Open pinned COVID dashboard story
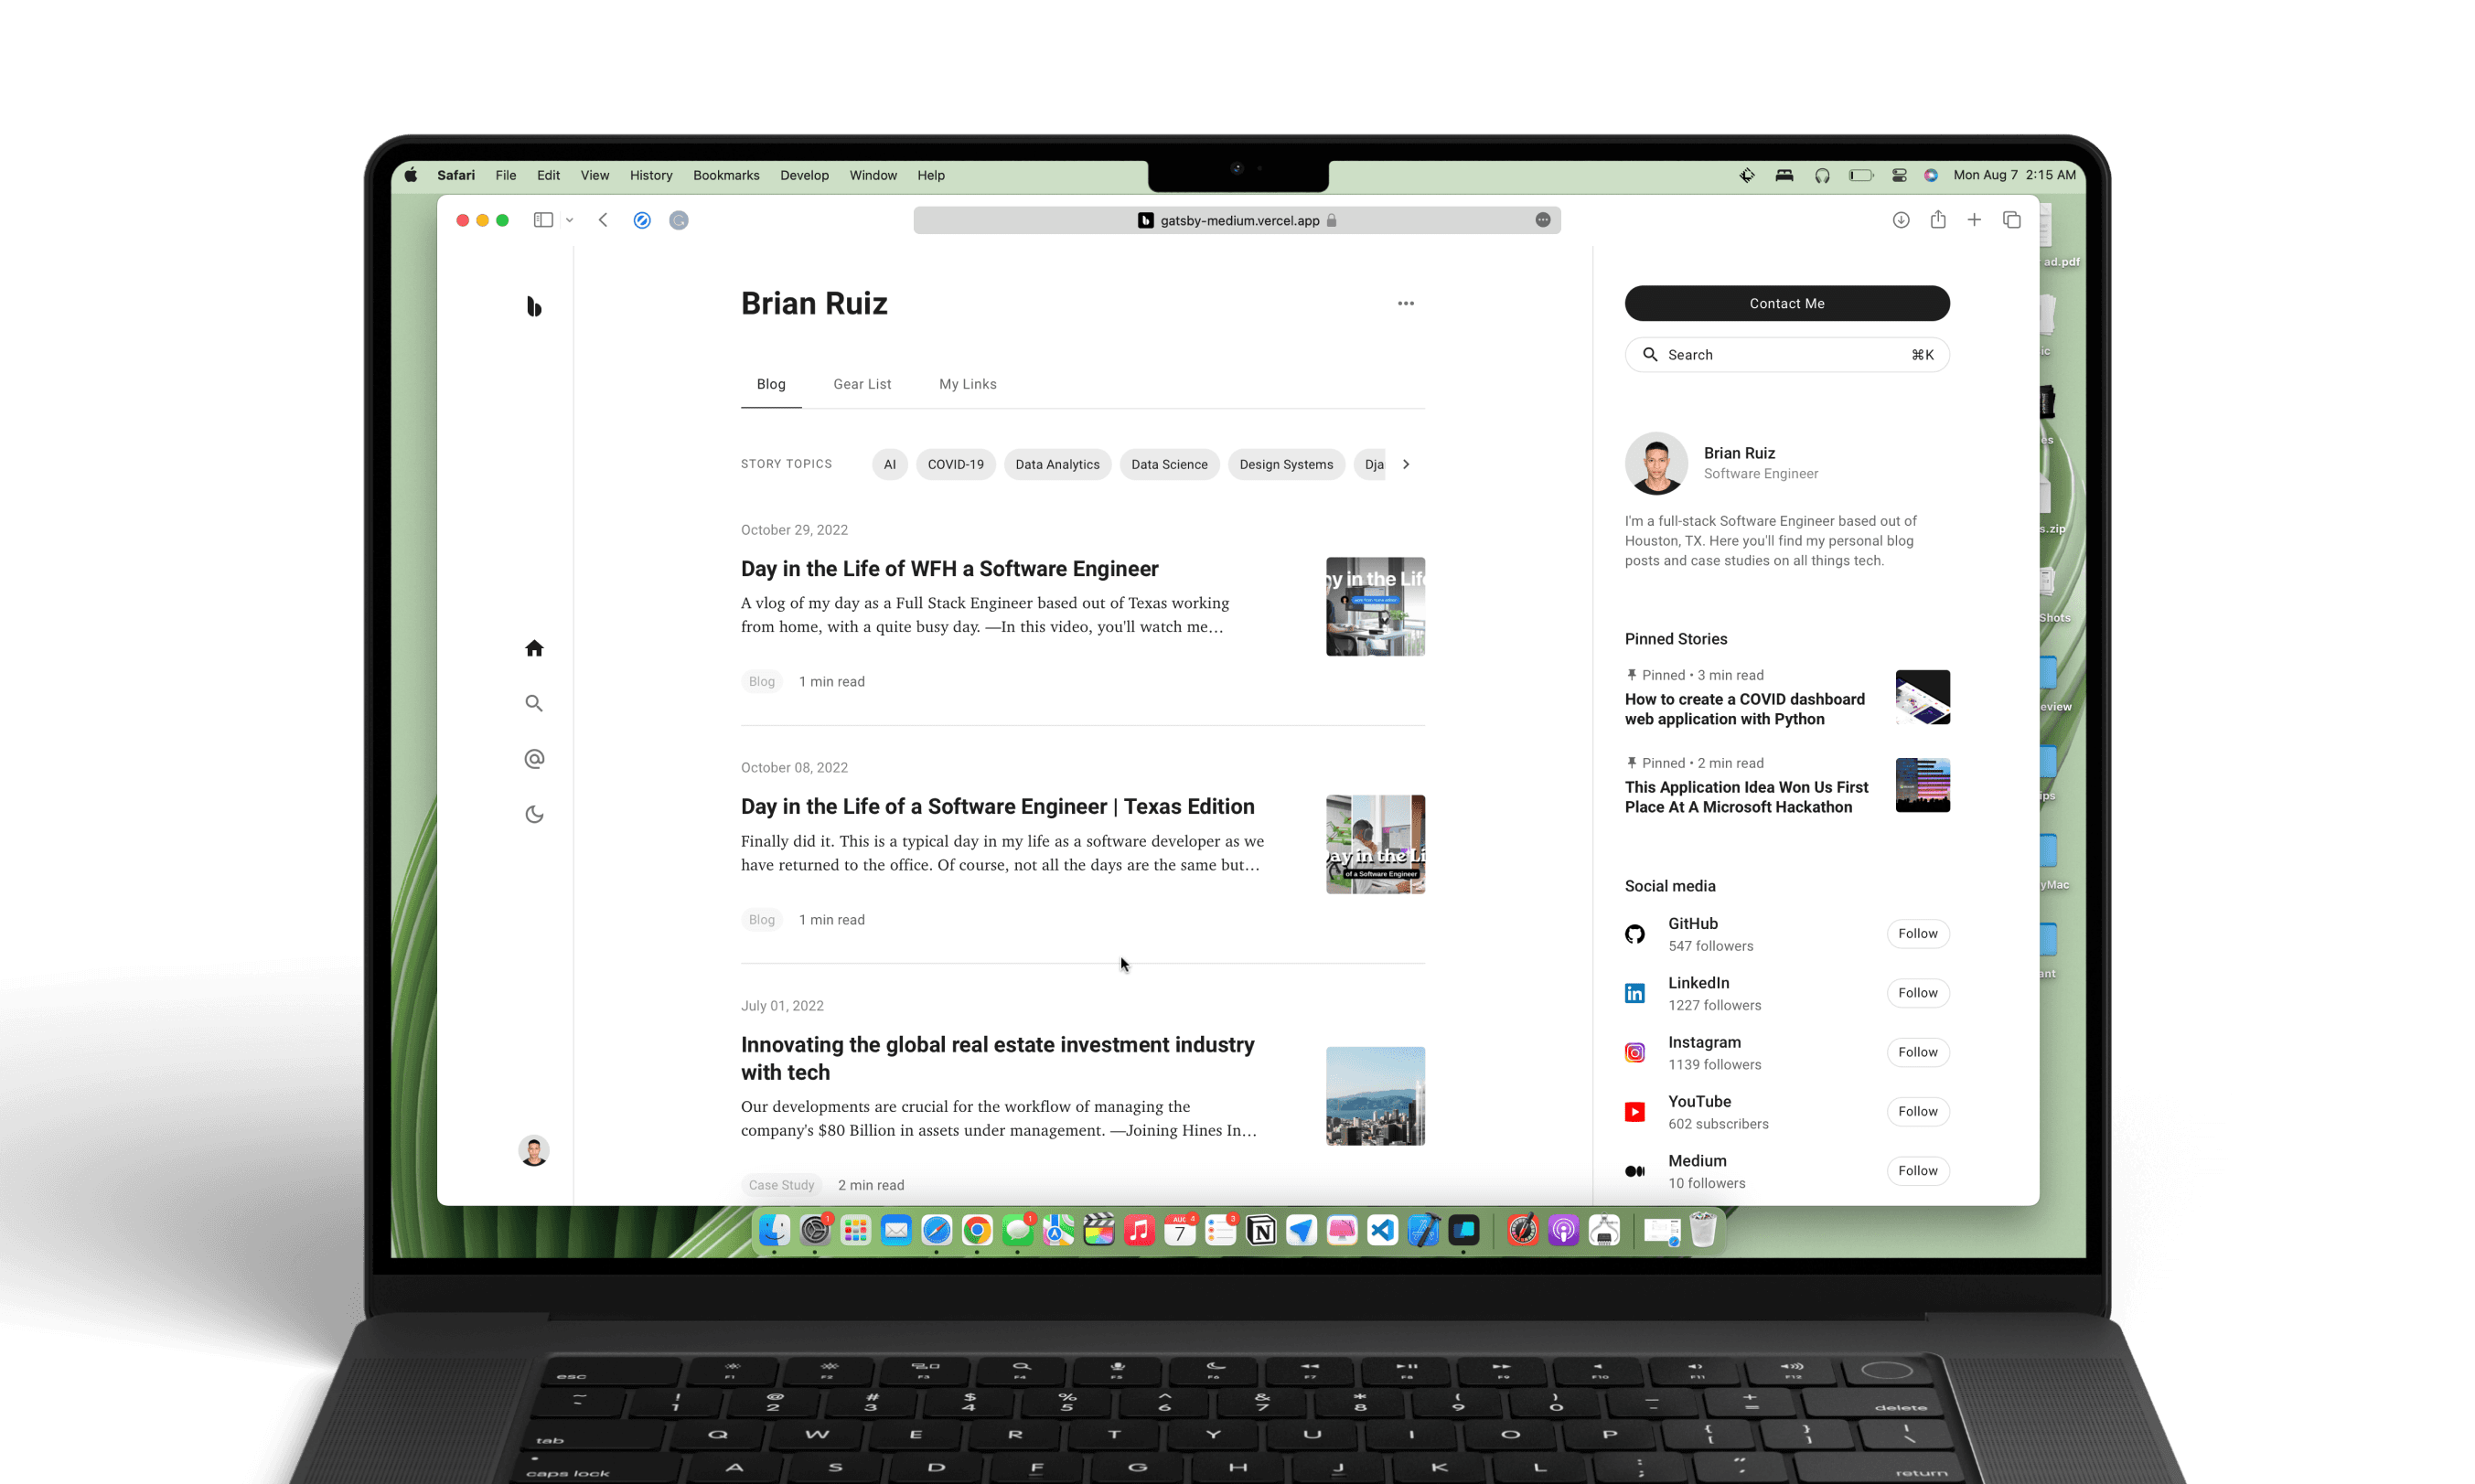2475x1484 pixels. (1744, 709)
